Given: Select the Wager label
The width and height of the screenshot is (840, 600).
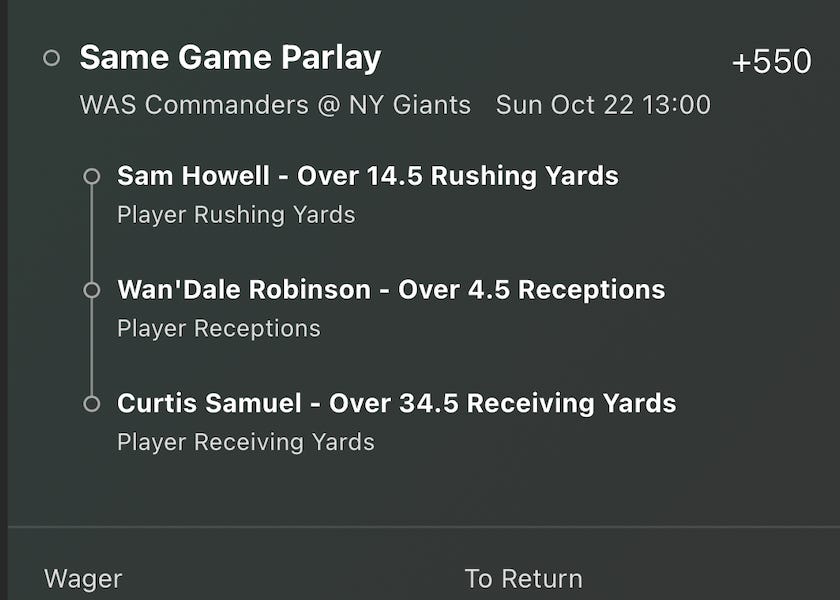Looking at the screenshot, I should (84, 579).
